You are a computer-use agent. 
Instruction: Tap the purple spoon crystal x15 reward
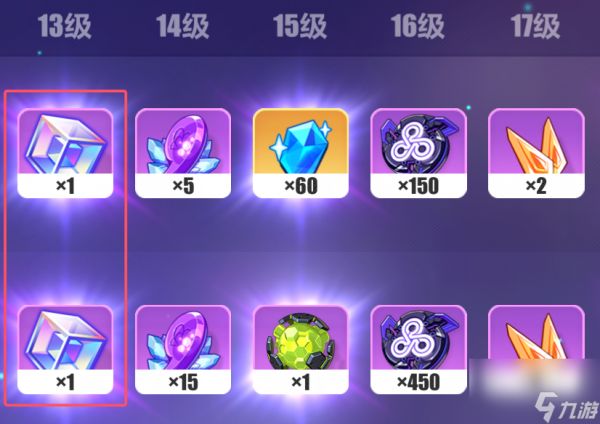(183, 349)
